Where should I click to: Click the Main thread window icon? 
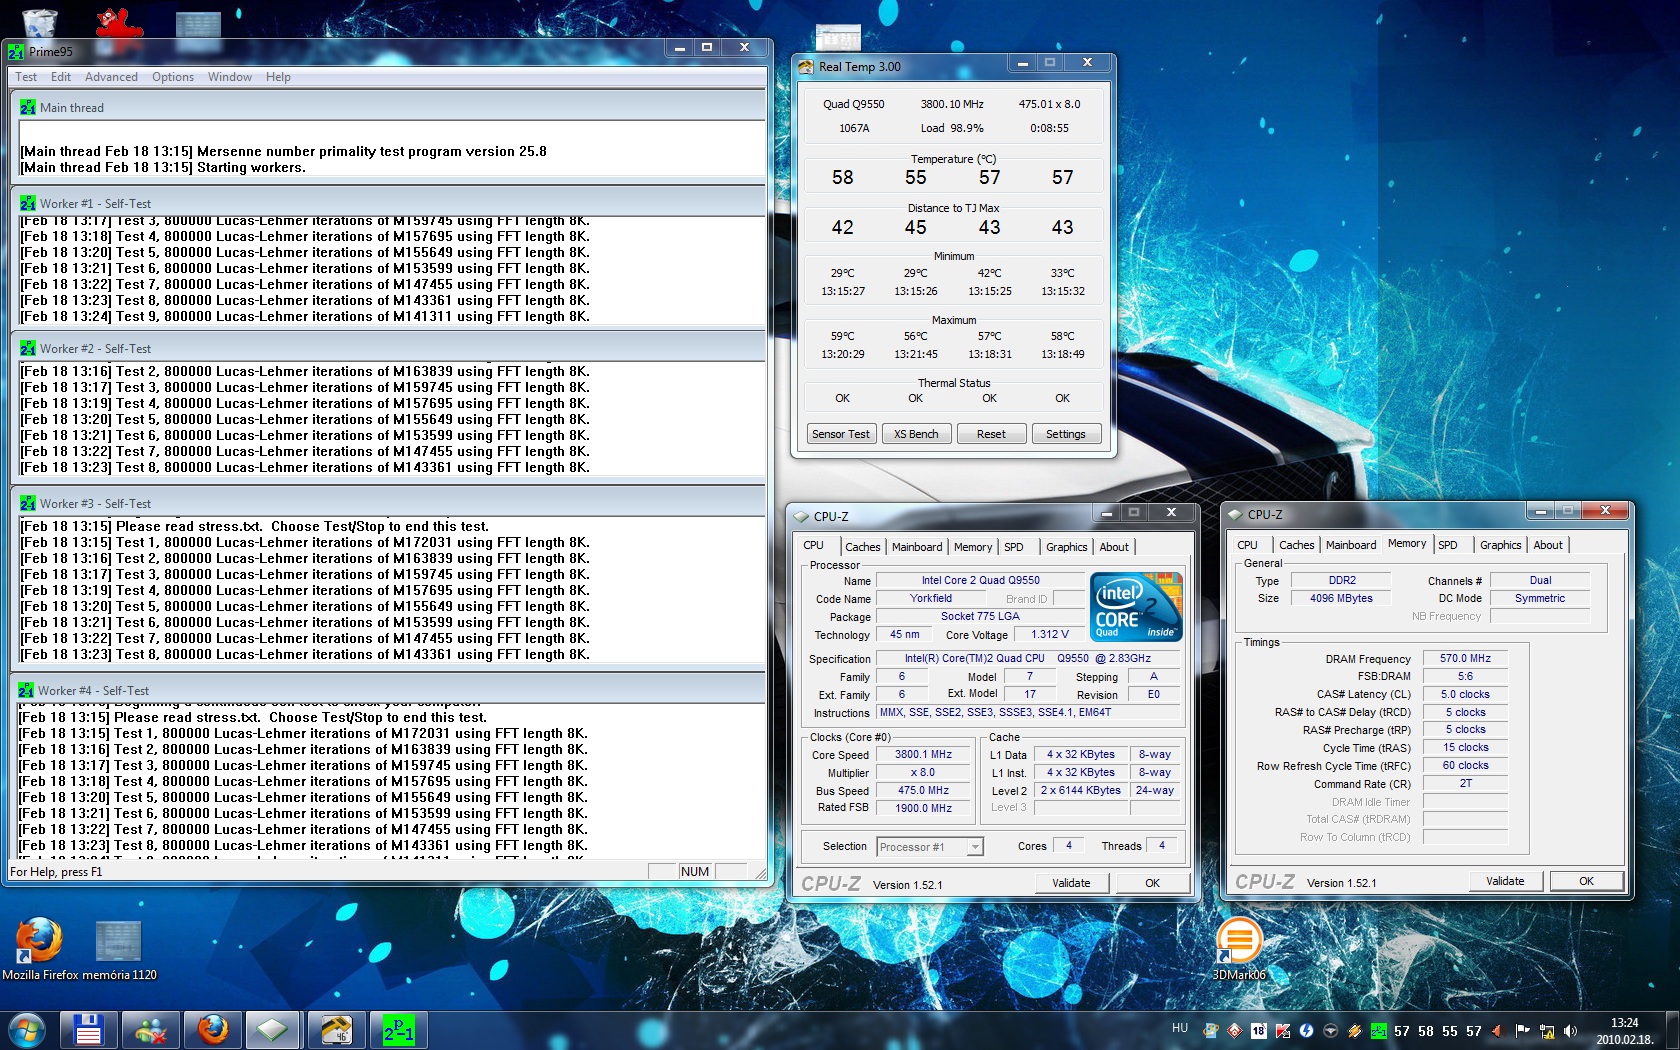click(28, 107)
